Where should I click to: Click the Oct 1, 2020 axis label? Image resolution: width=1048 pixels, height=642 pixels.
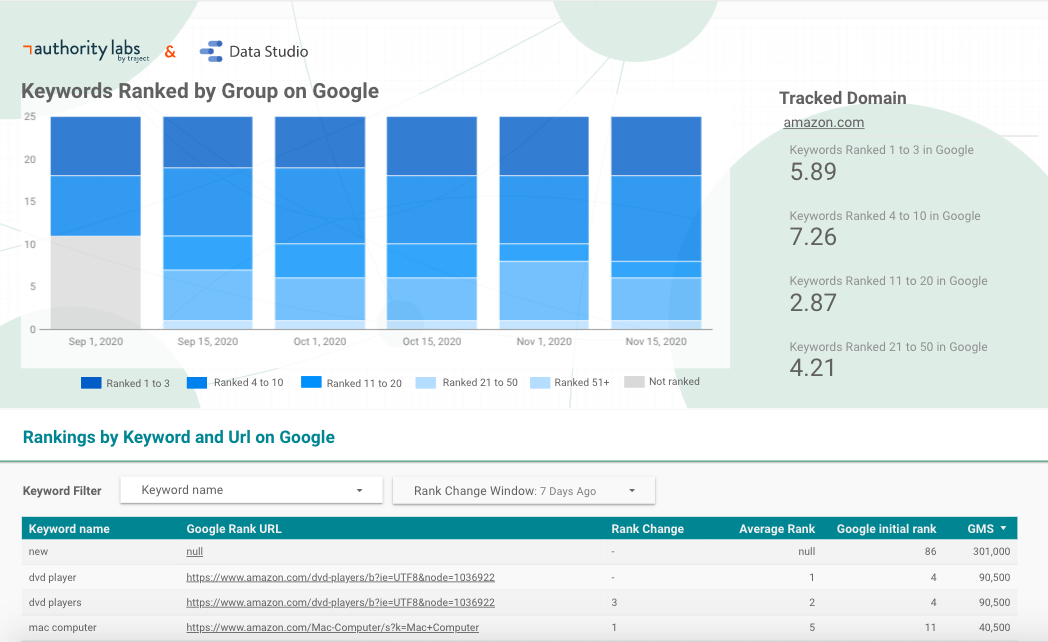[319, 341]
